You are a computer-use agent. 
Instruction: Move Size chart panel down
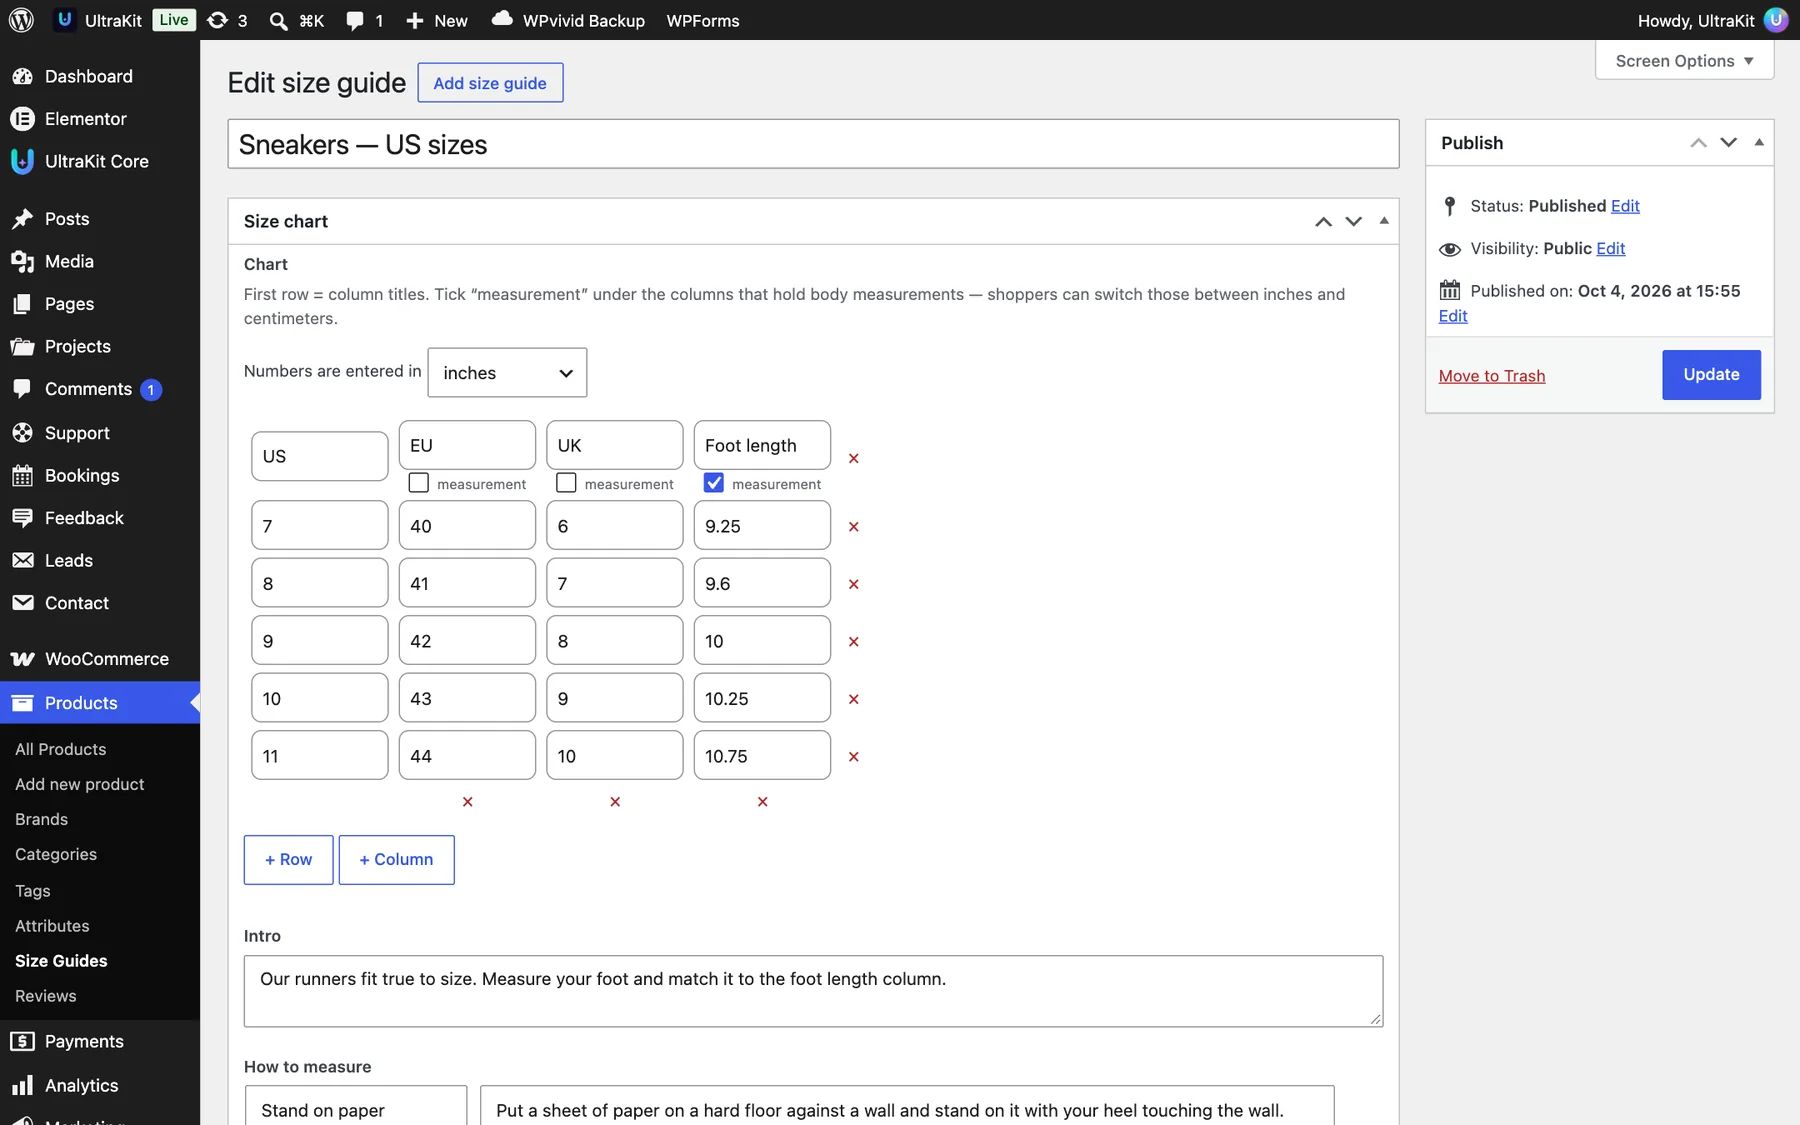coord(1353,221)
